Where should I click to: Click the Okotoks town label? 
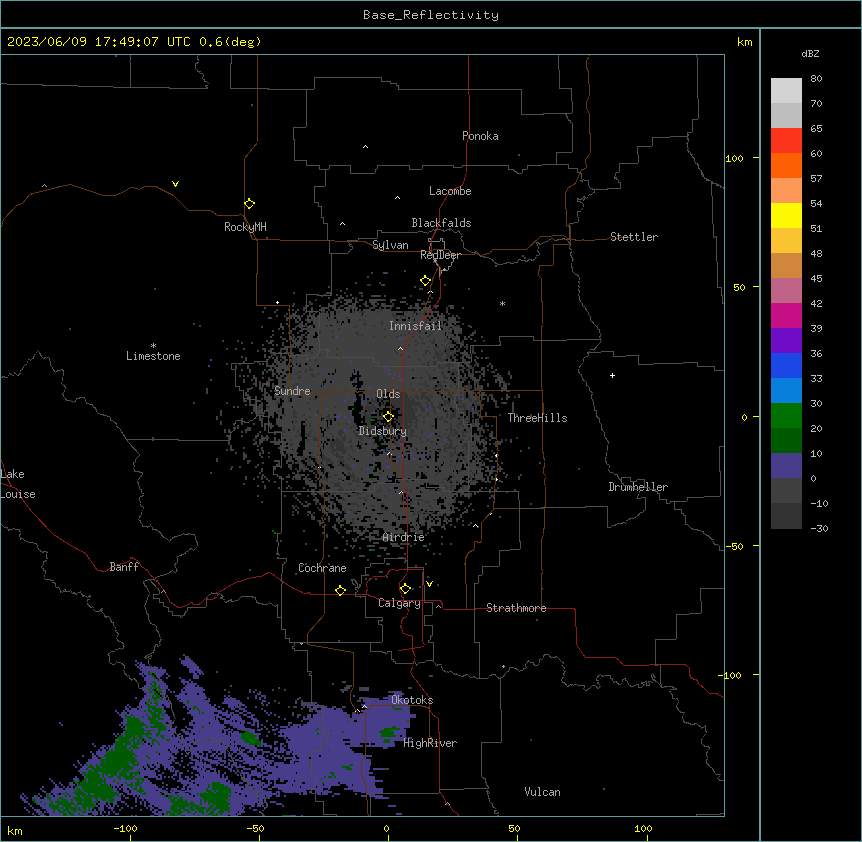click(412, 700)
